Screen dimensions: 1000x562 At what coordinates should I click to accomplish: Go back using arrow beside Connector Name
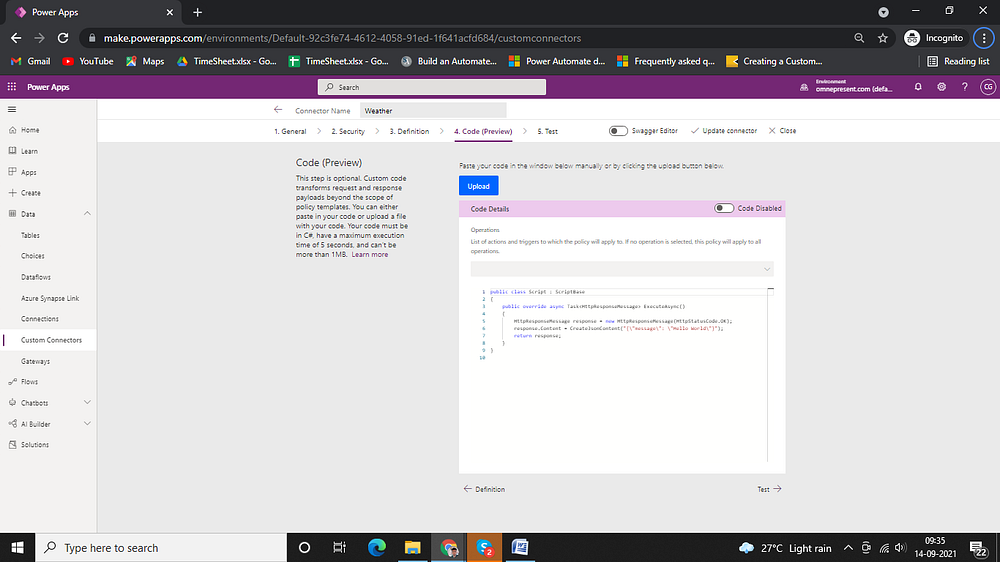click(278, 110)
